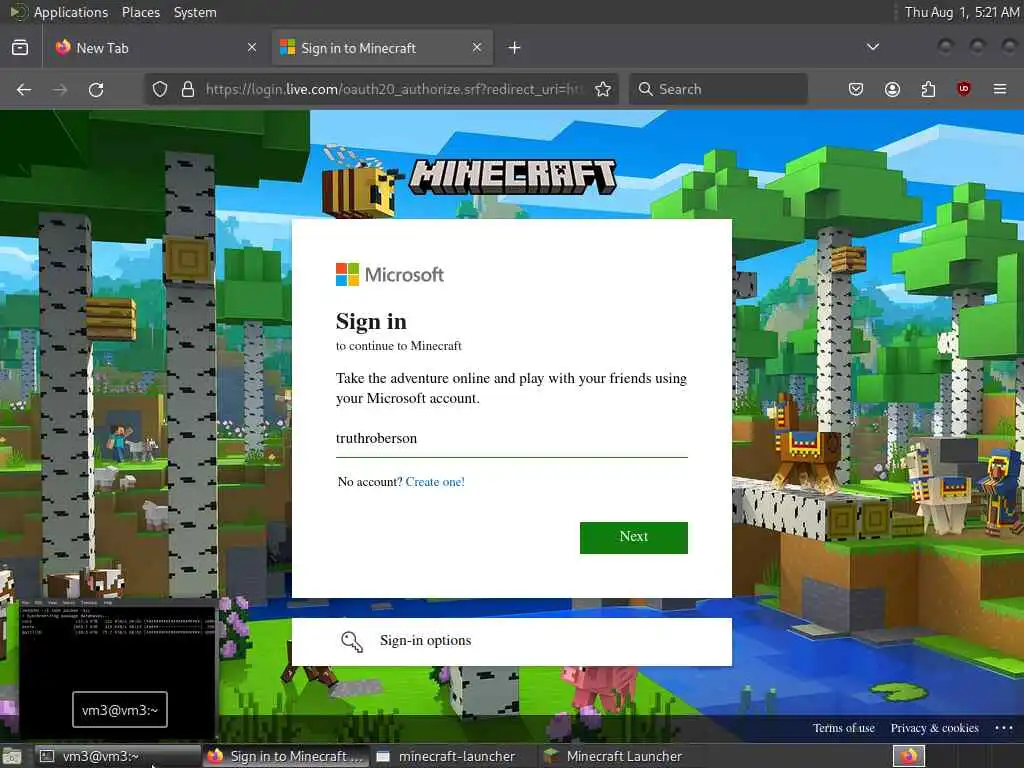Click the vm3@vm3:~ terminal window preview
The width and height of the screenshot is (1024, 768).
coord(118,669)
